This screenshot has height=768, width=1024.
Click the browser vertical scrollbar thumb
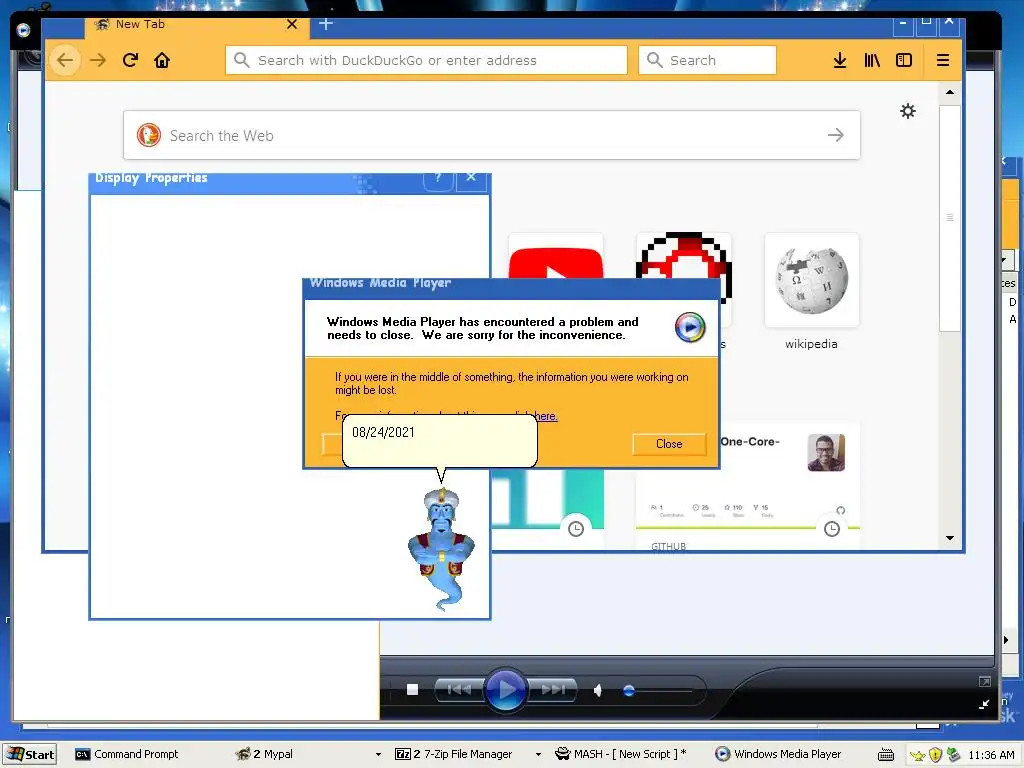[x=950, y=217]
